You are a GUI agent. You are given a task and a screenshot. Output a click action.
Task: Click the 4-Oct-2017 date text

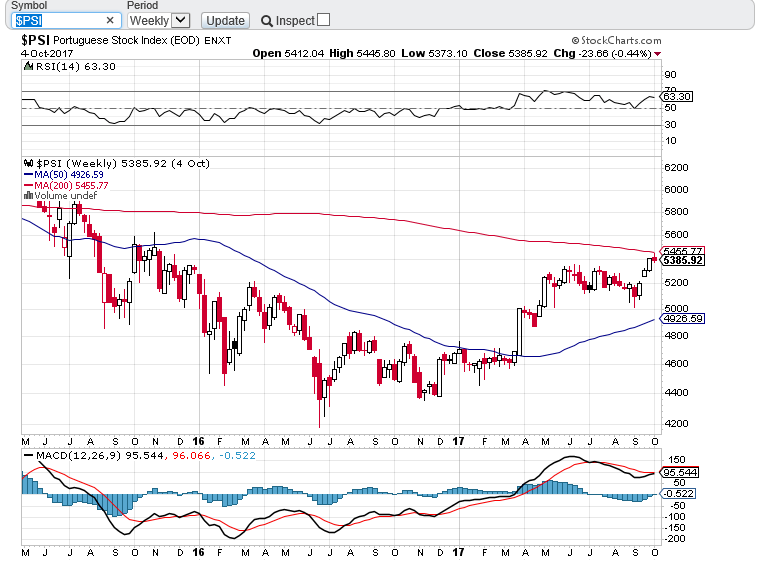(x=47, y=53)
